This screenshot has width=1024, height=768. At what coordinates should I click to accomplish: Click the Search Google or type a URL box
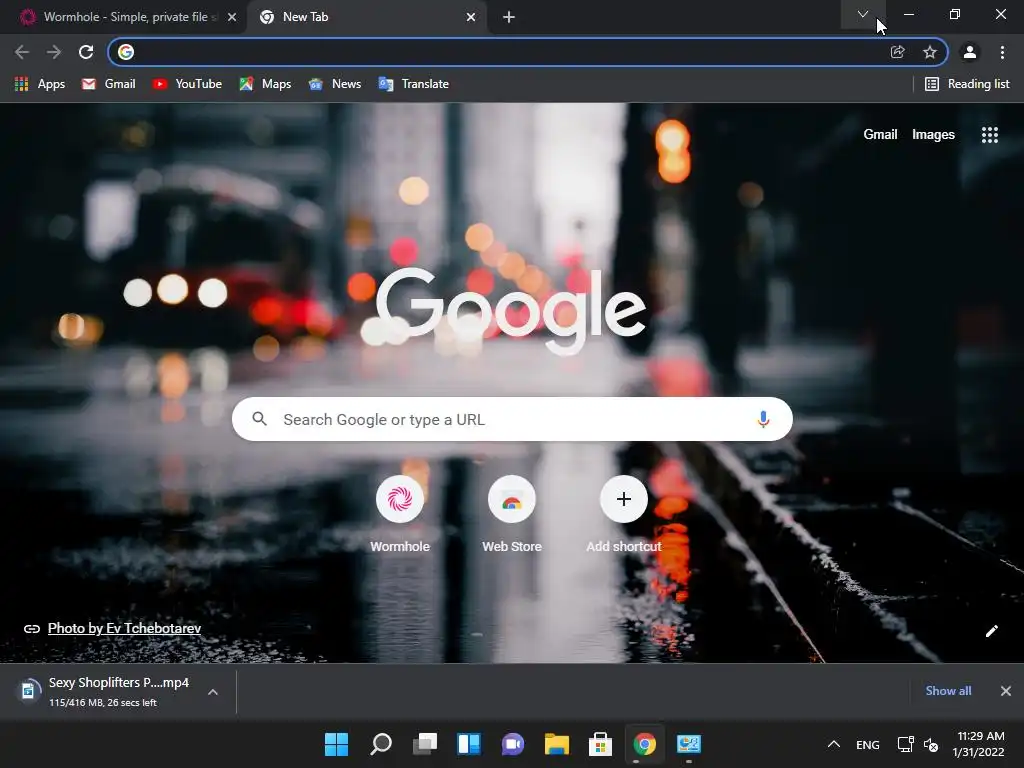pyautogui.click(x=512, y=419)
